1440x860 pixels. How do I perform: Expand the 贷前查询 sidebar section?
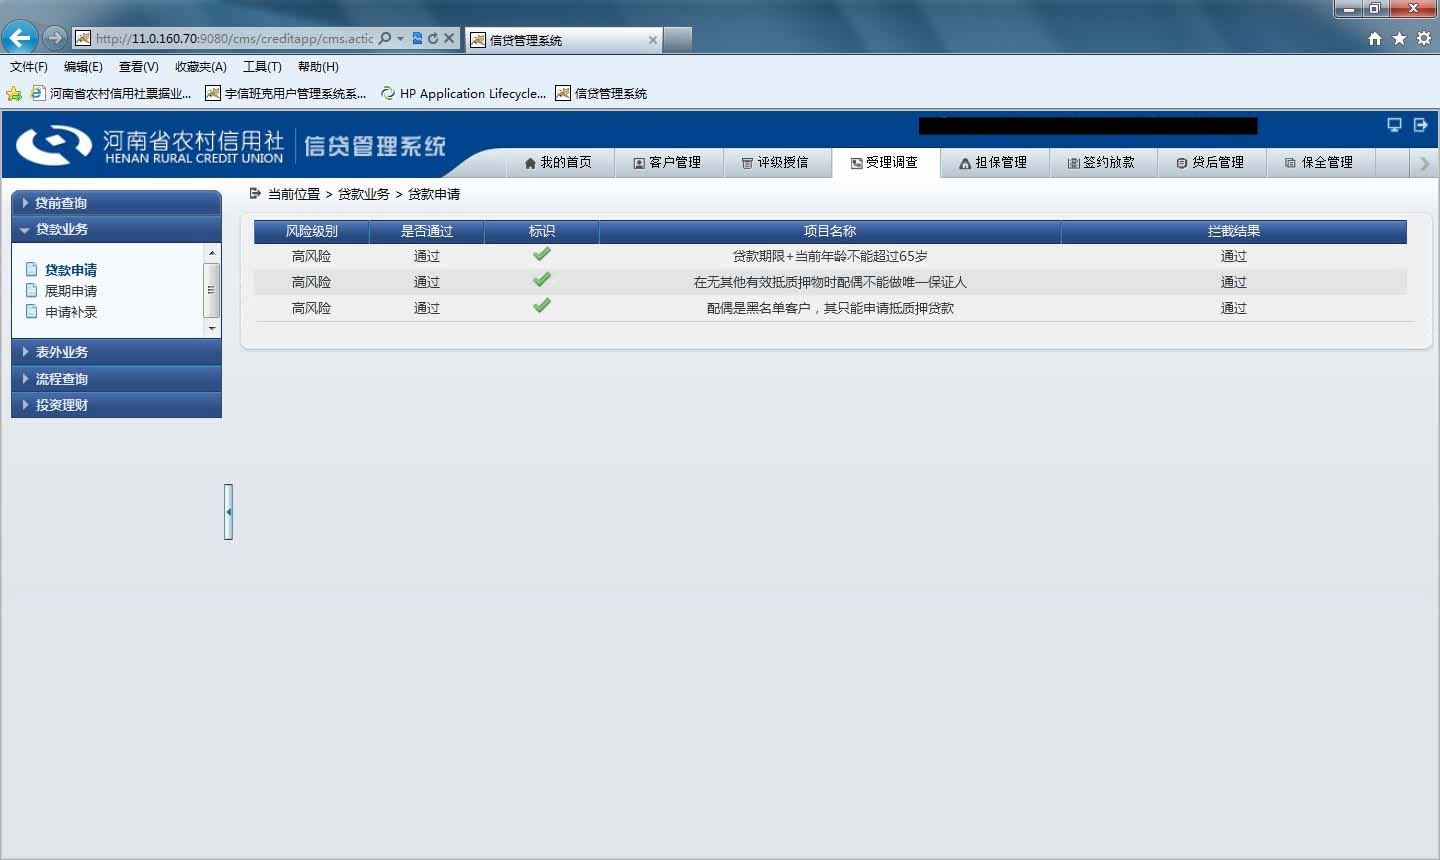coord(116,203)
